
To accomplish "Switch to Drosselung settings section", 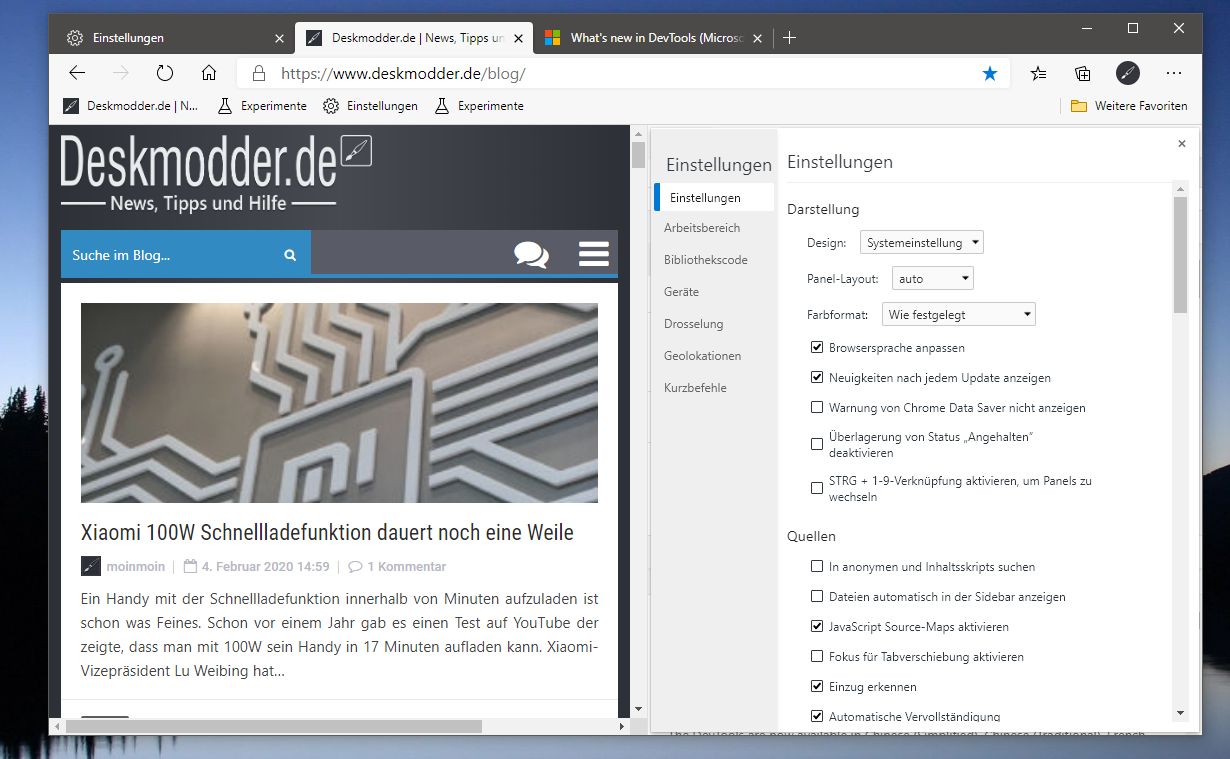I will pyautogui.click(x=693, y=324).
